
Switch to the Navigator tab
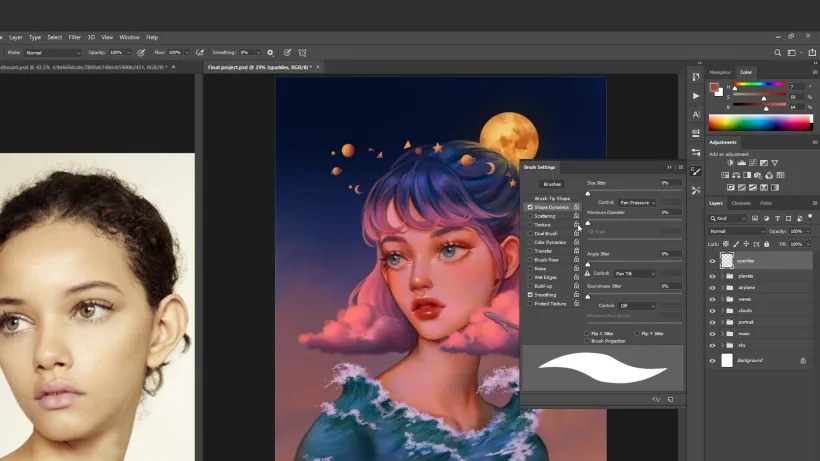(x=720, y=72)
